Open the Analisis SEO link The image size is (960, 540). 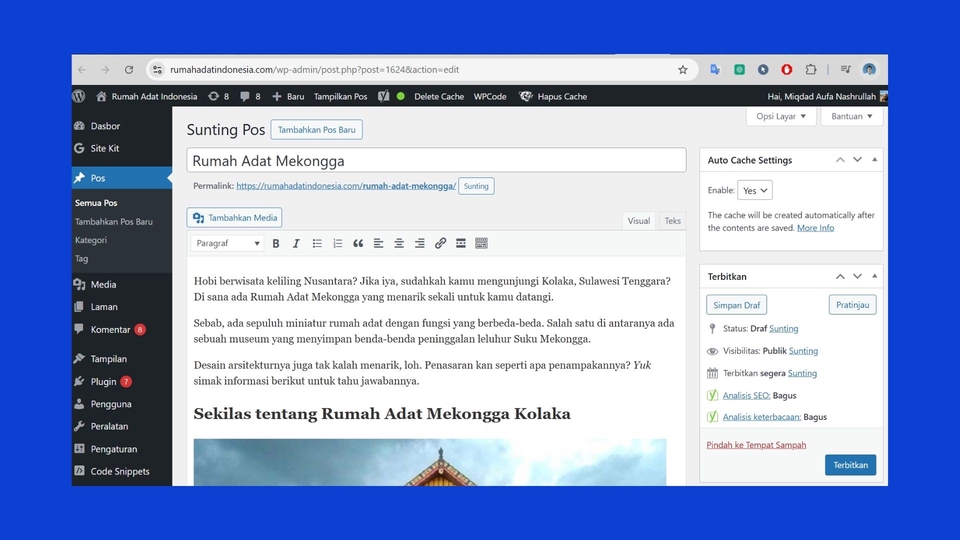(x=746, y=396)
